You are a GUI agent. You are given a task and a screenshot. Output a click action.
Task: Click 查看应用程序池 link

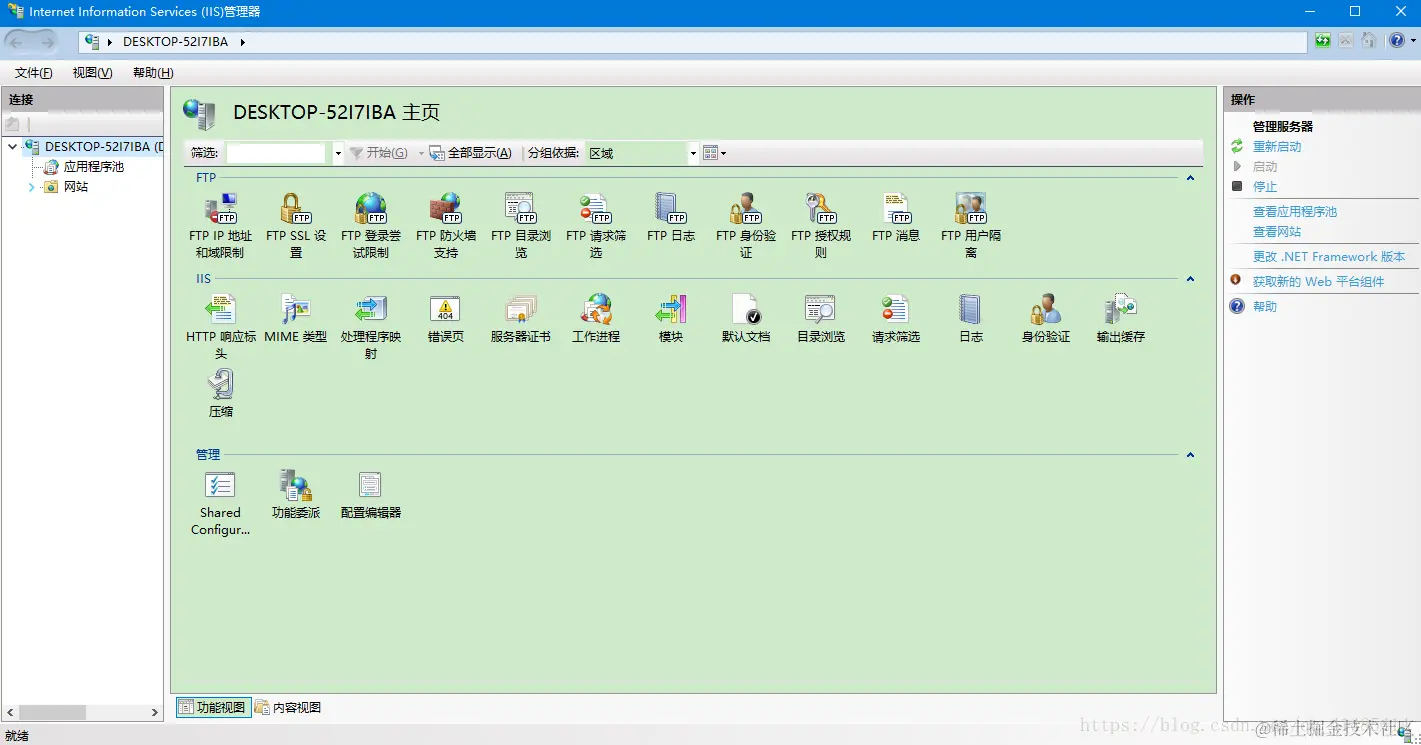tap(1295, 212)
